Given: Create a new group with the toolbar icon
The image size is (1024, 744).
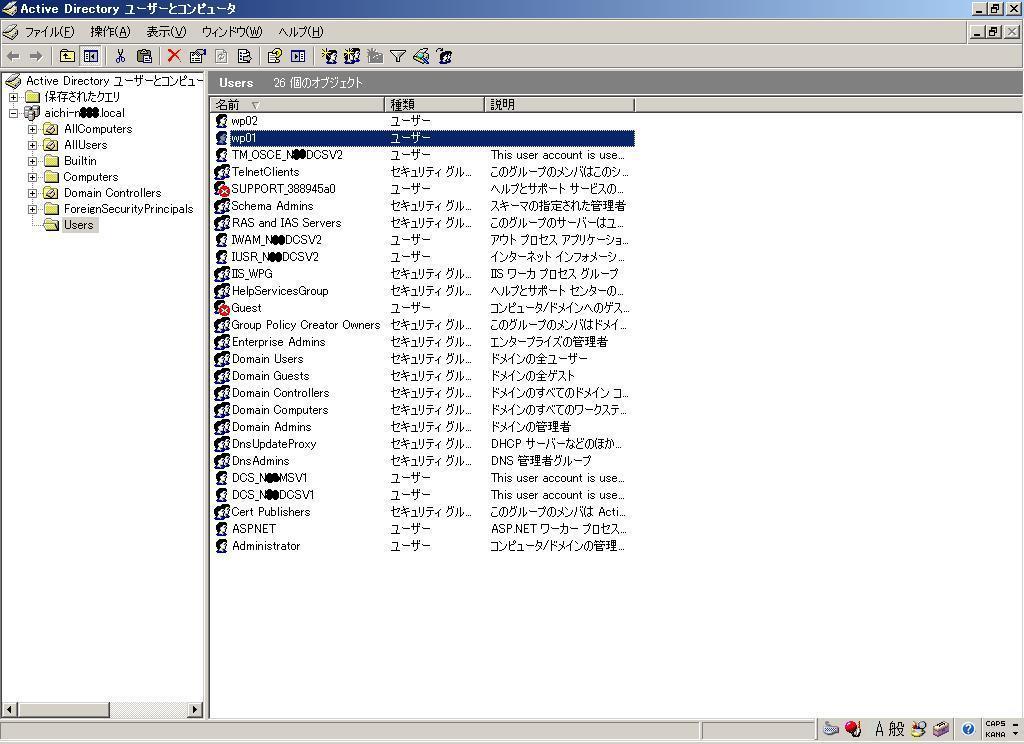Looking at the screenshot, I should (351, 57).
